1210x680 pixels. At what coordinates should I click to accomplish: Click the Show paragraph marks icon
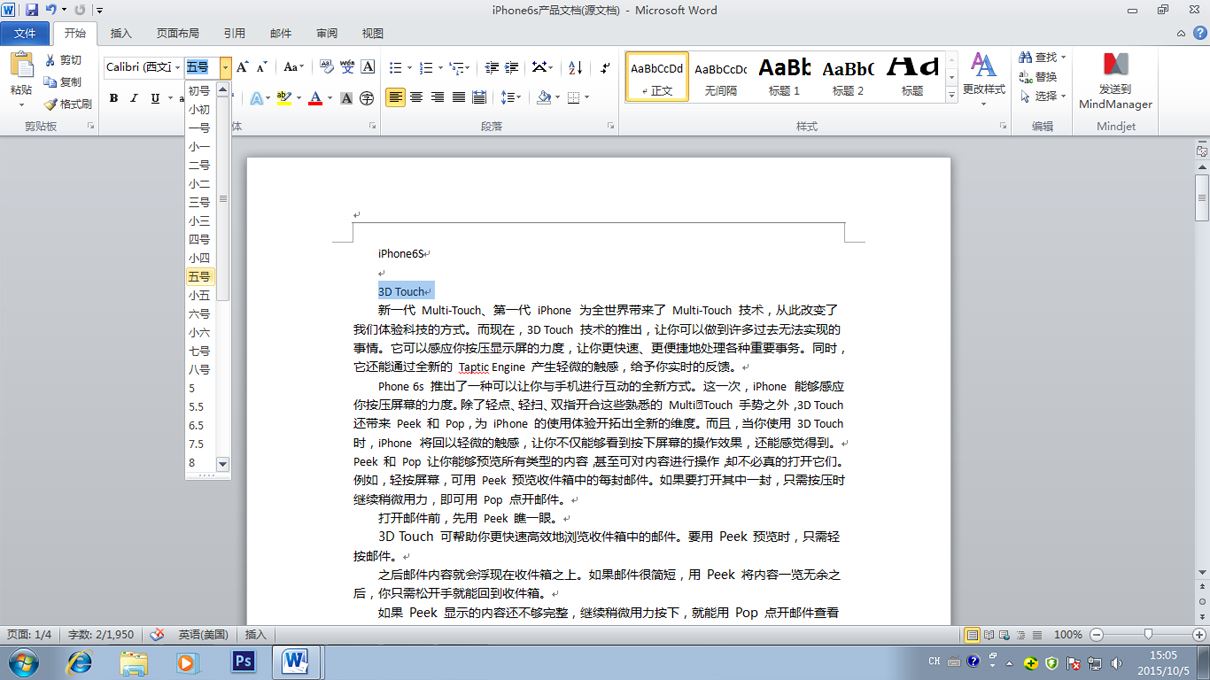[606, 67]
